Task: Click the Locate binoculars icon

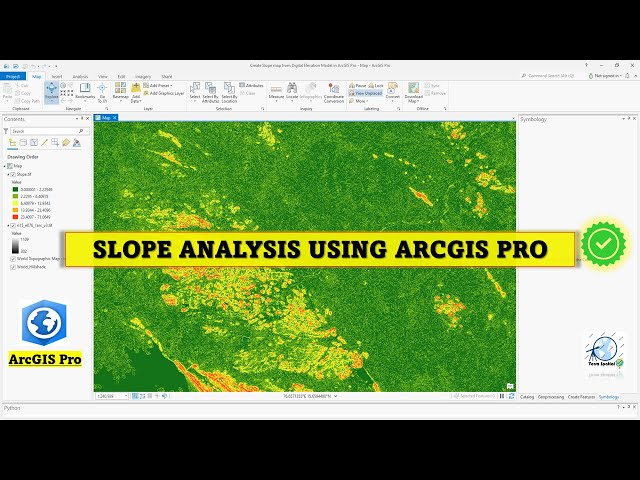Action: point(292,88)
